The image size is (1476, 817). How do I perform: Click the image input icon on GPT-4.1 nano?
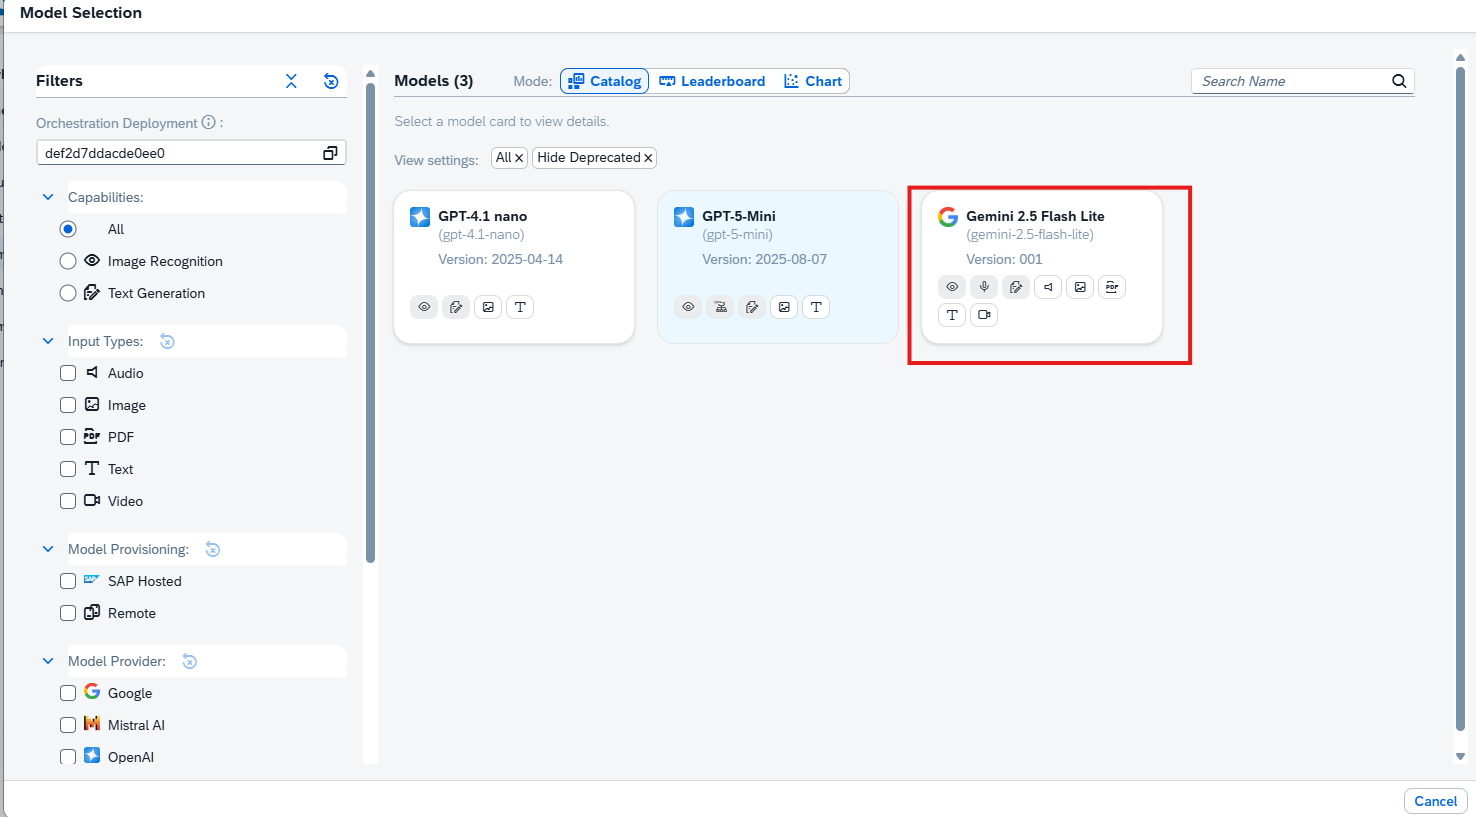[488, 307]
